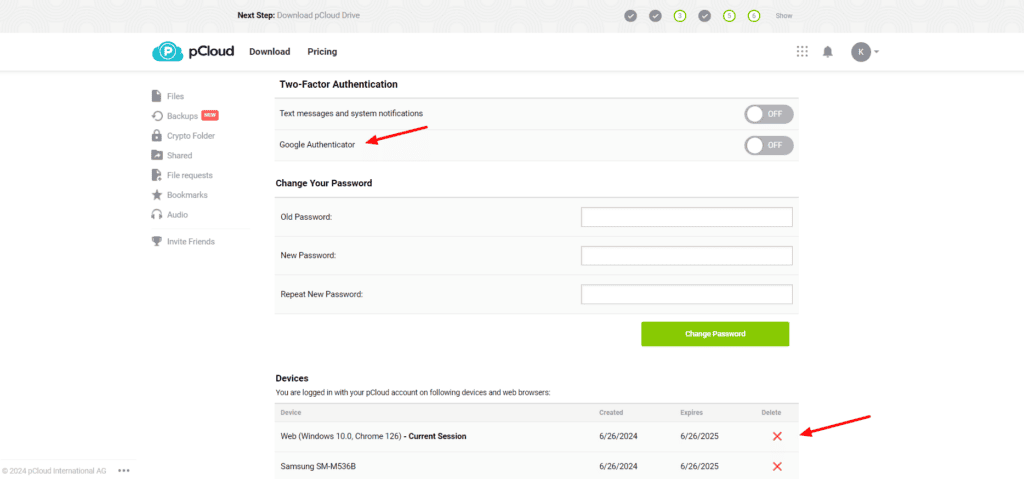Open File requests in the sidebar
Screen dimensions: 1024x479
tap(189, 175)
